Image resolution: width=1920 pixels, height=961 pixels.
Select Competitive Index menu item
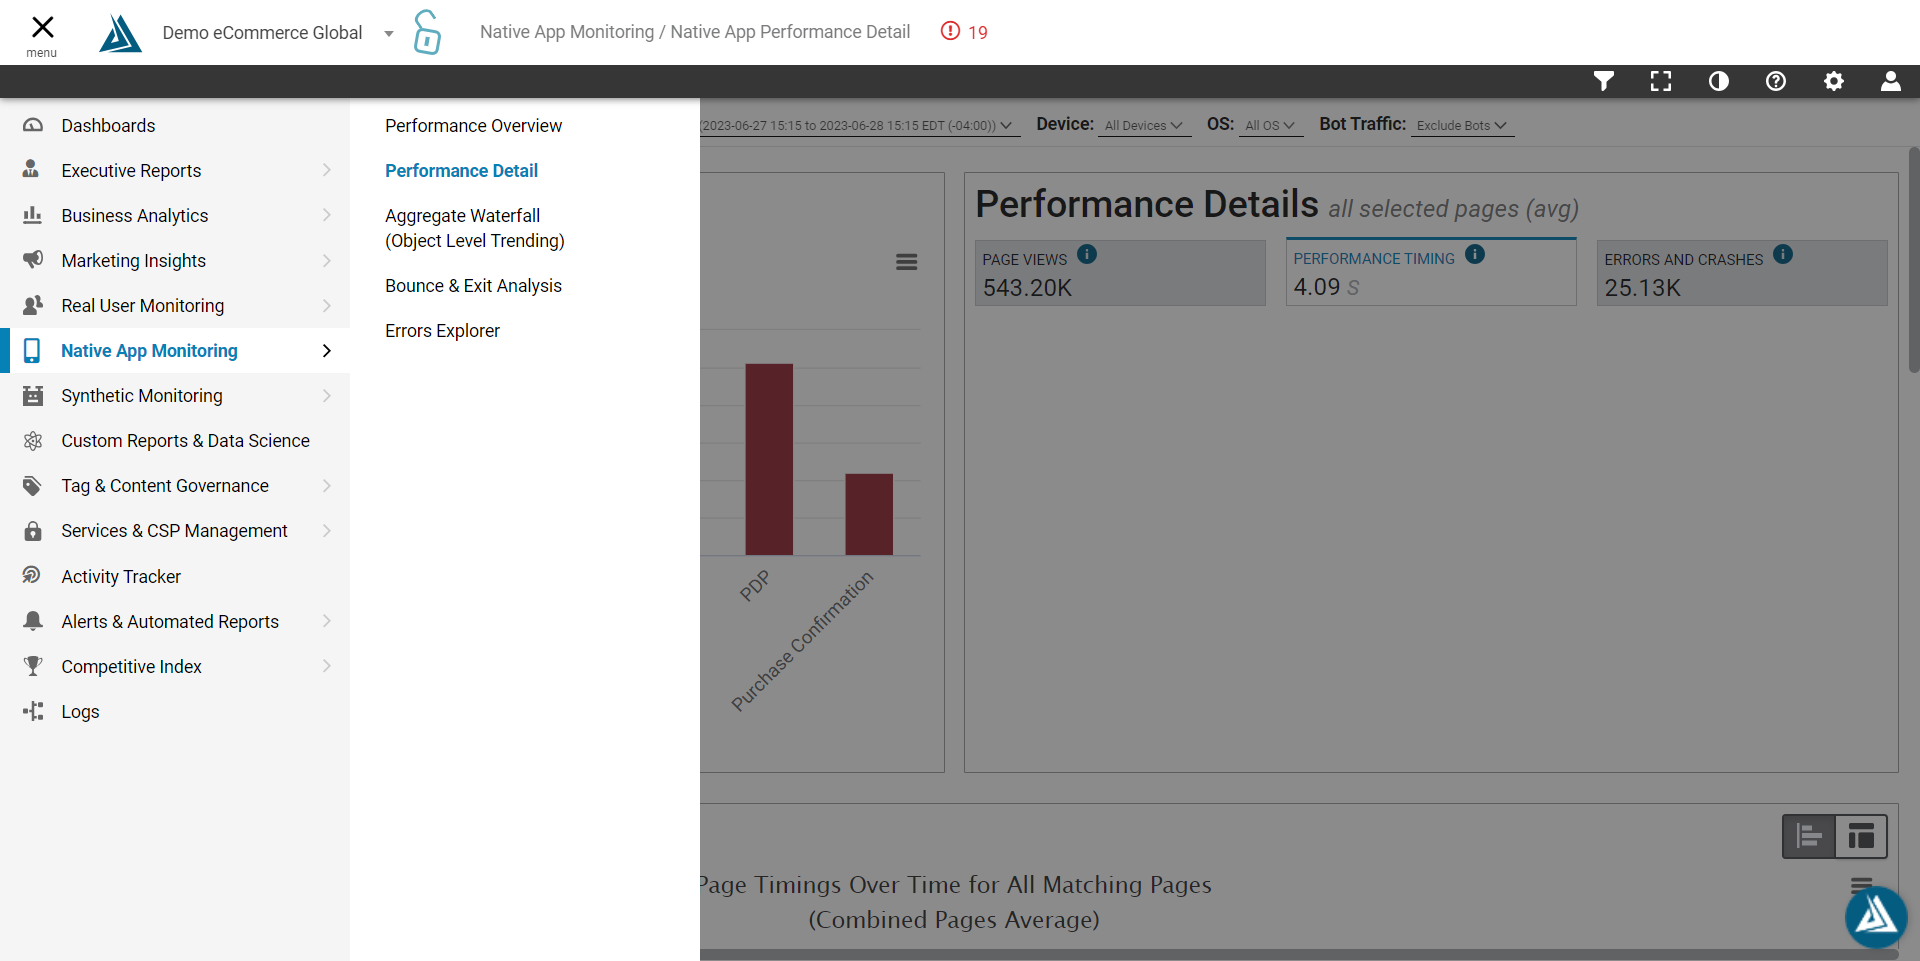[x=175, y=667]
